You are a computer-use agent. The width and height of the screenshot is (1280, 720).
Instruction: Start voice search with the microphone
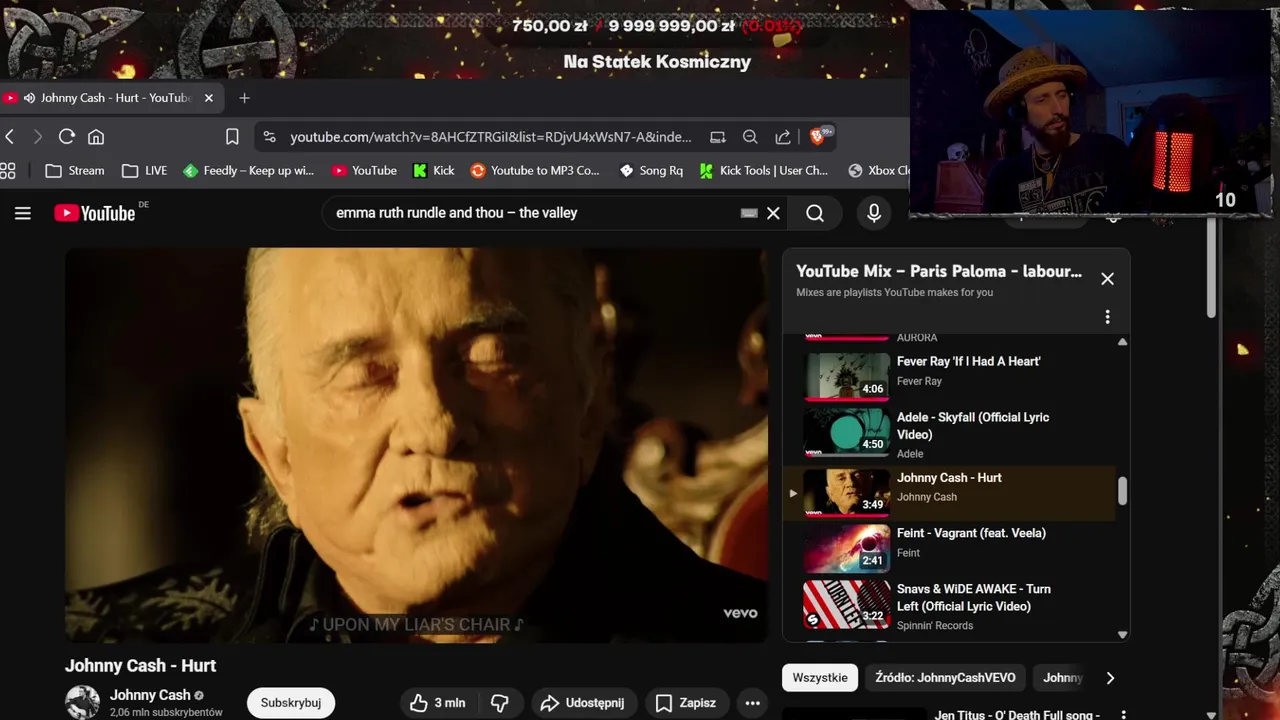point(874,213)
